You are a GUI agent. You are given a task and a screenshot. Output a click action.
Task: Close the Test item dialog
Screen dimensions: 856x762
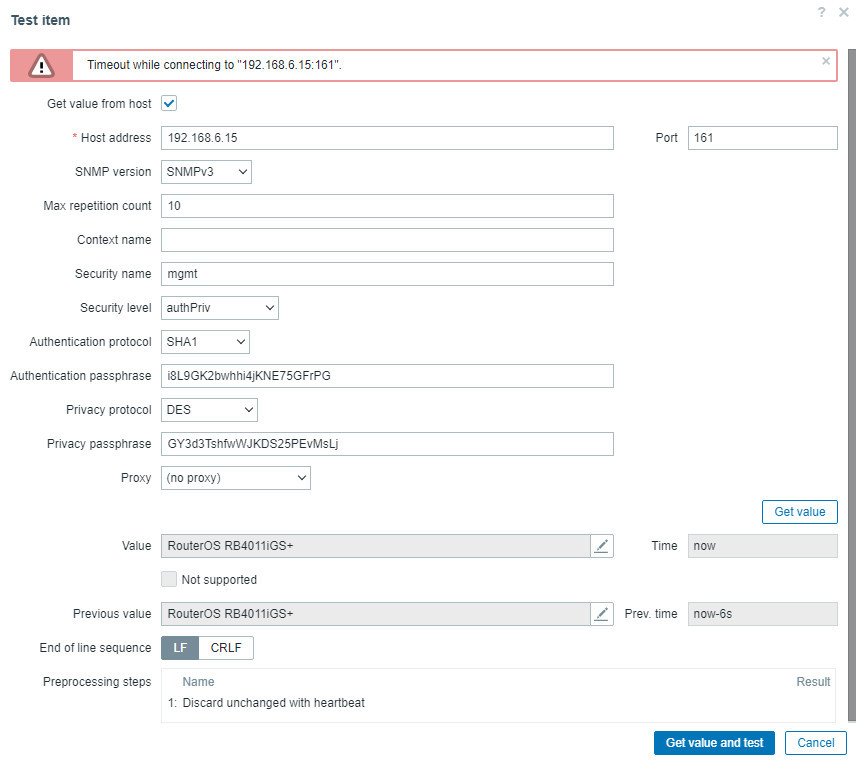pos(844,12)
